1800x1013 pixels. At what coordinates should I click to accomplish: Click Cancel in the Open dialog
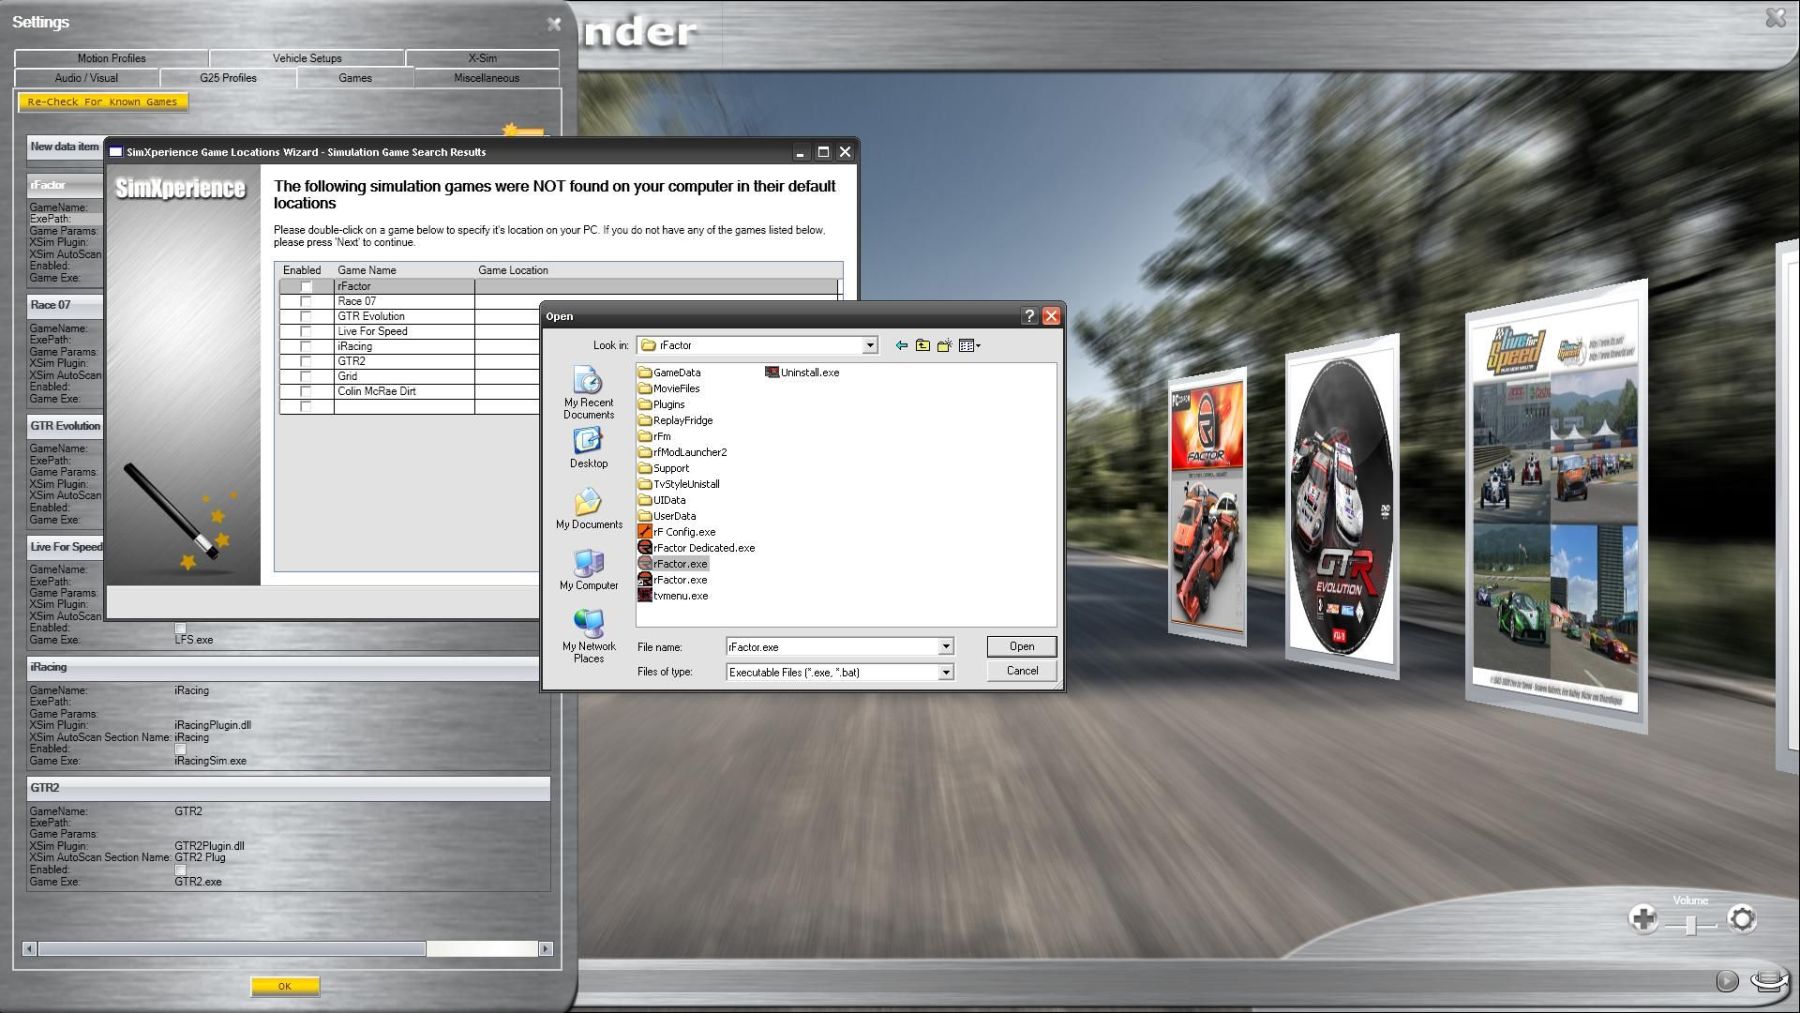point(1021,671)
